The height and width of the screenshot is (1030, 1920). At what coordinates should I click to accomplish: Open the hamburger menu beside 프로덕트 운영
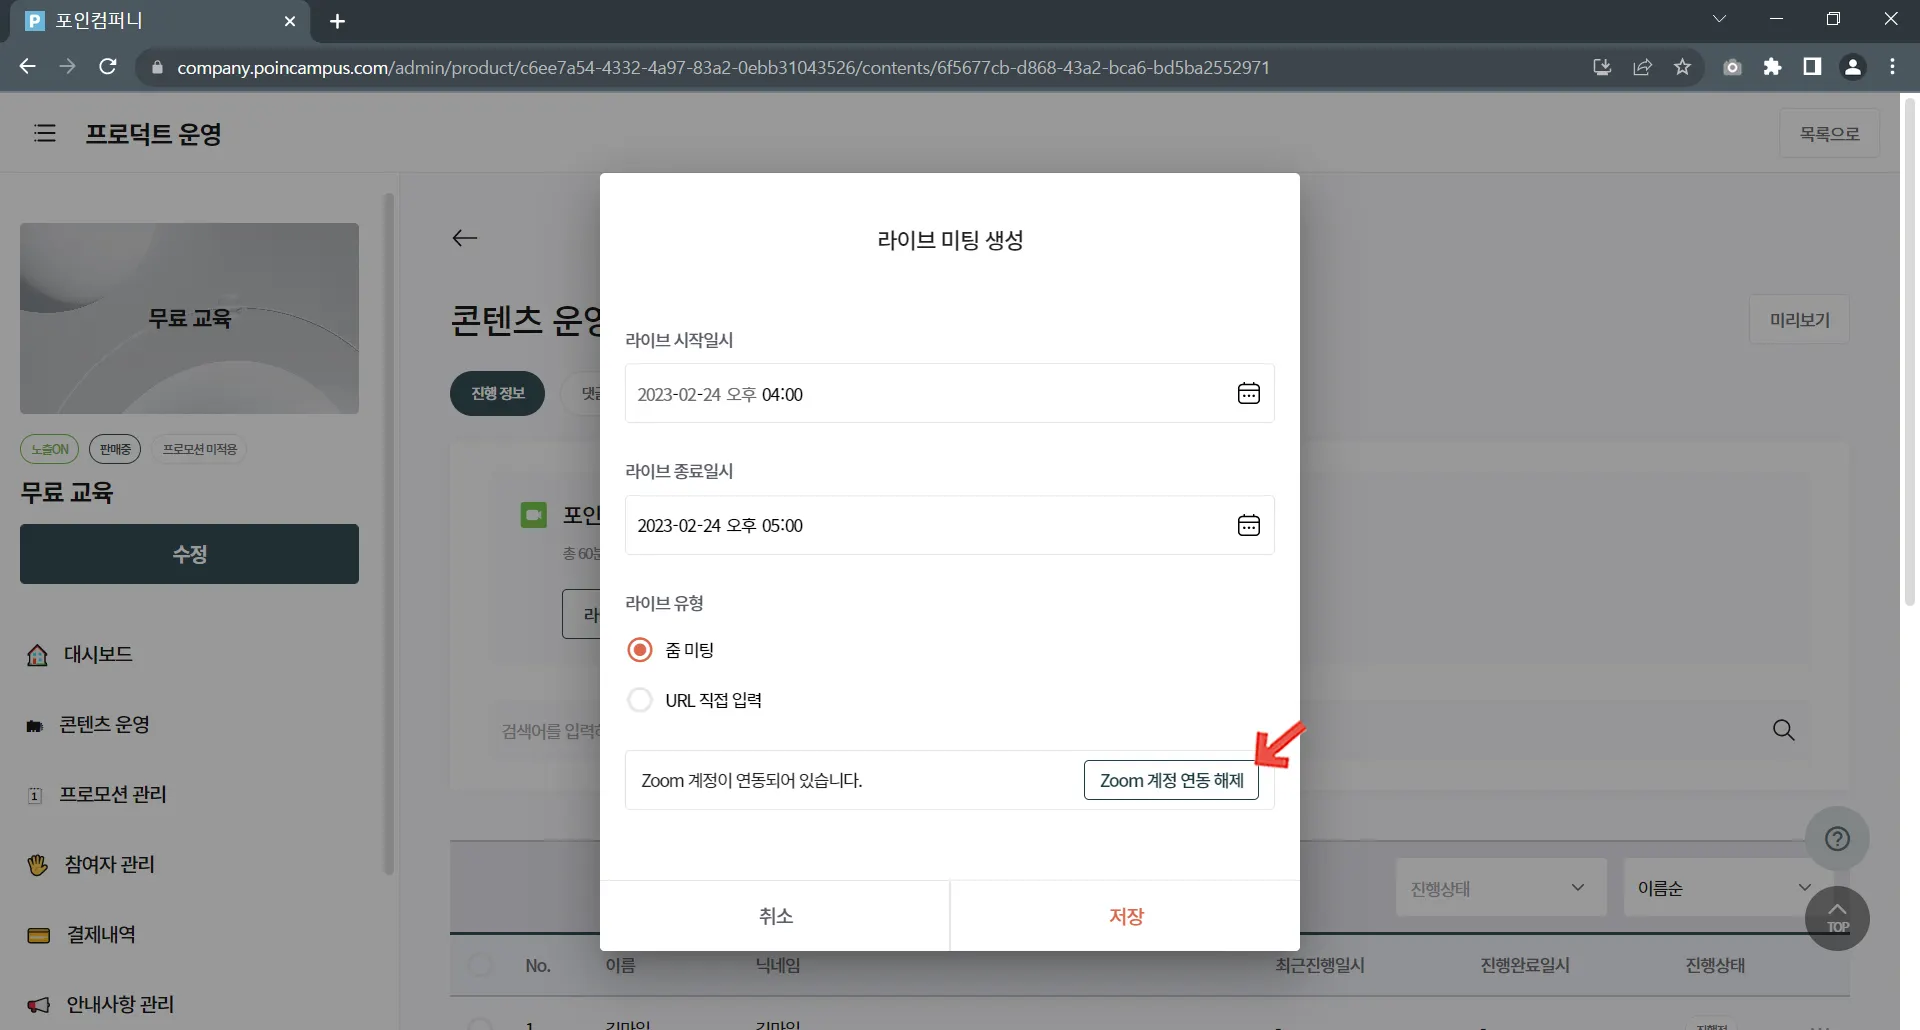coord(45,133)
